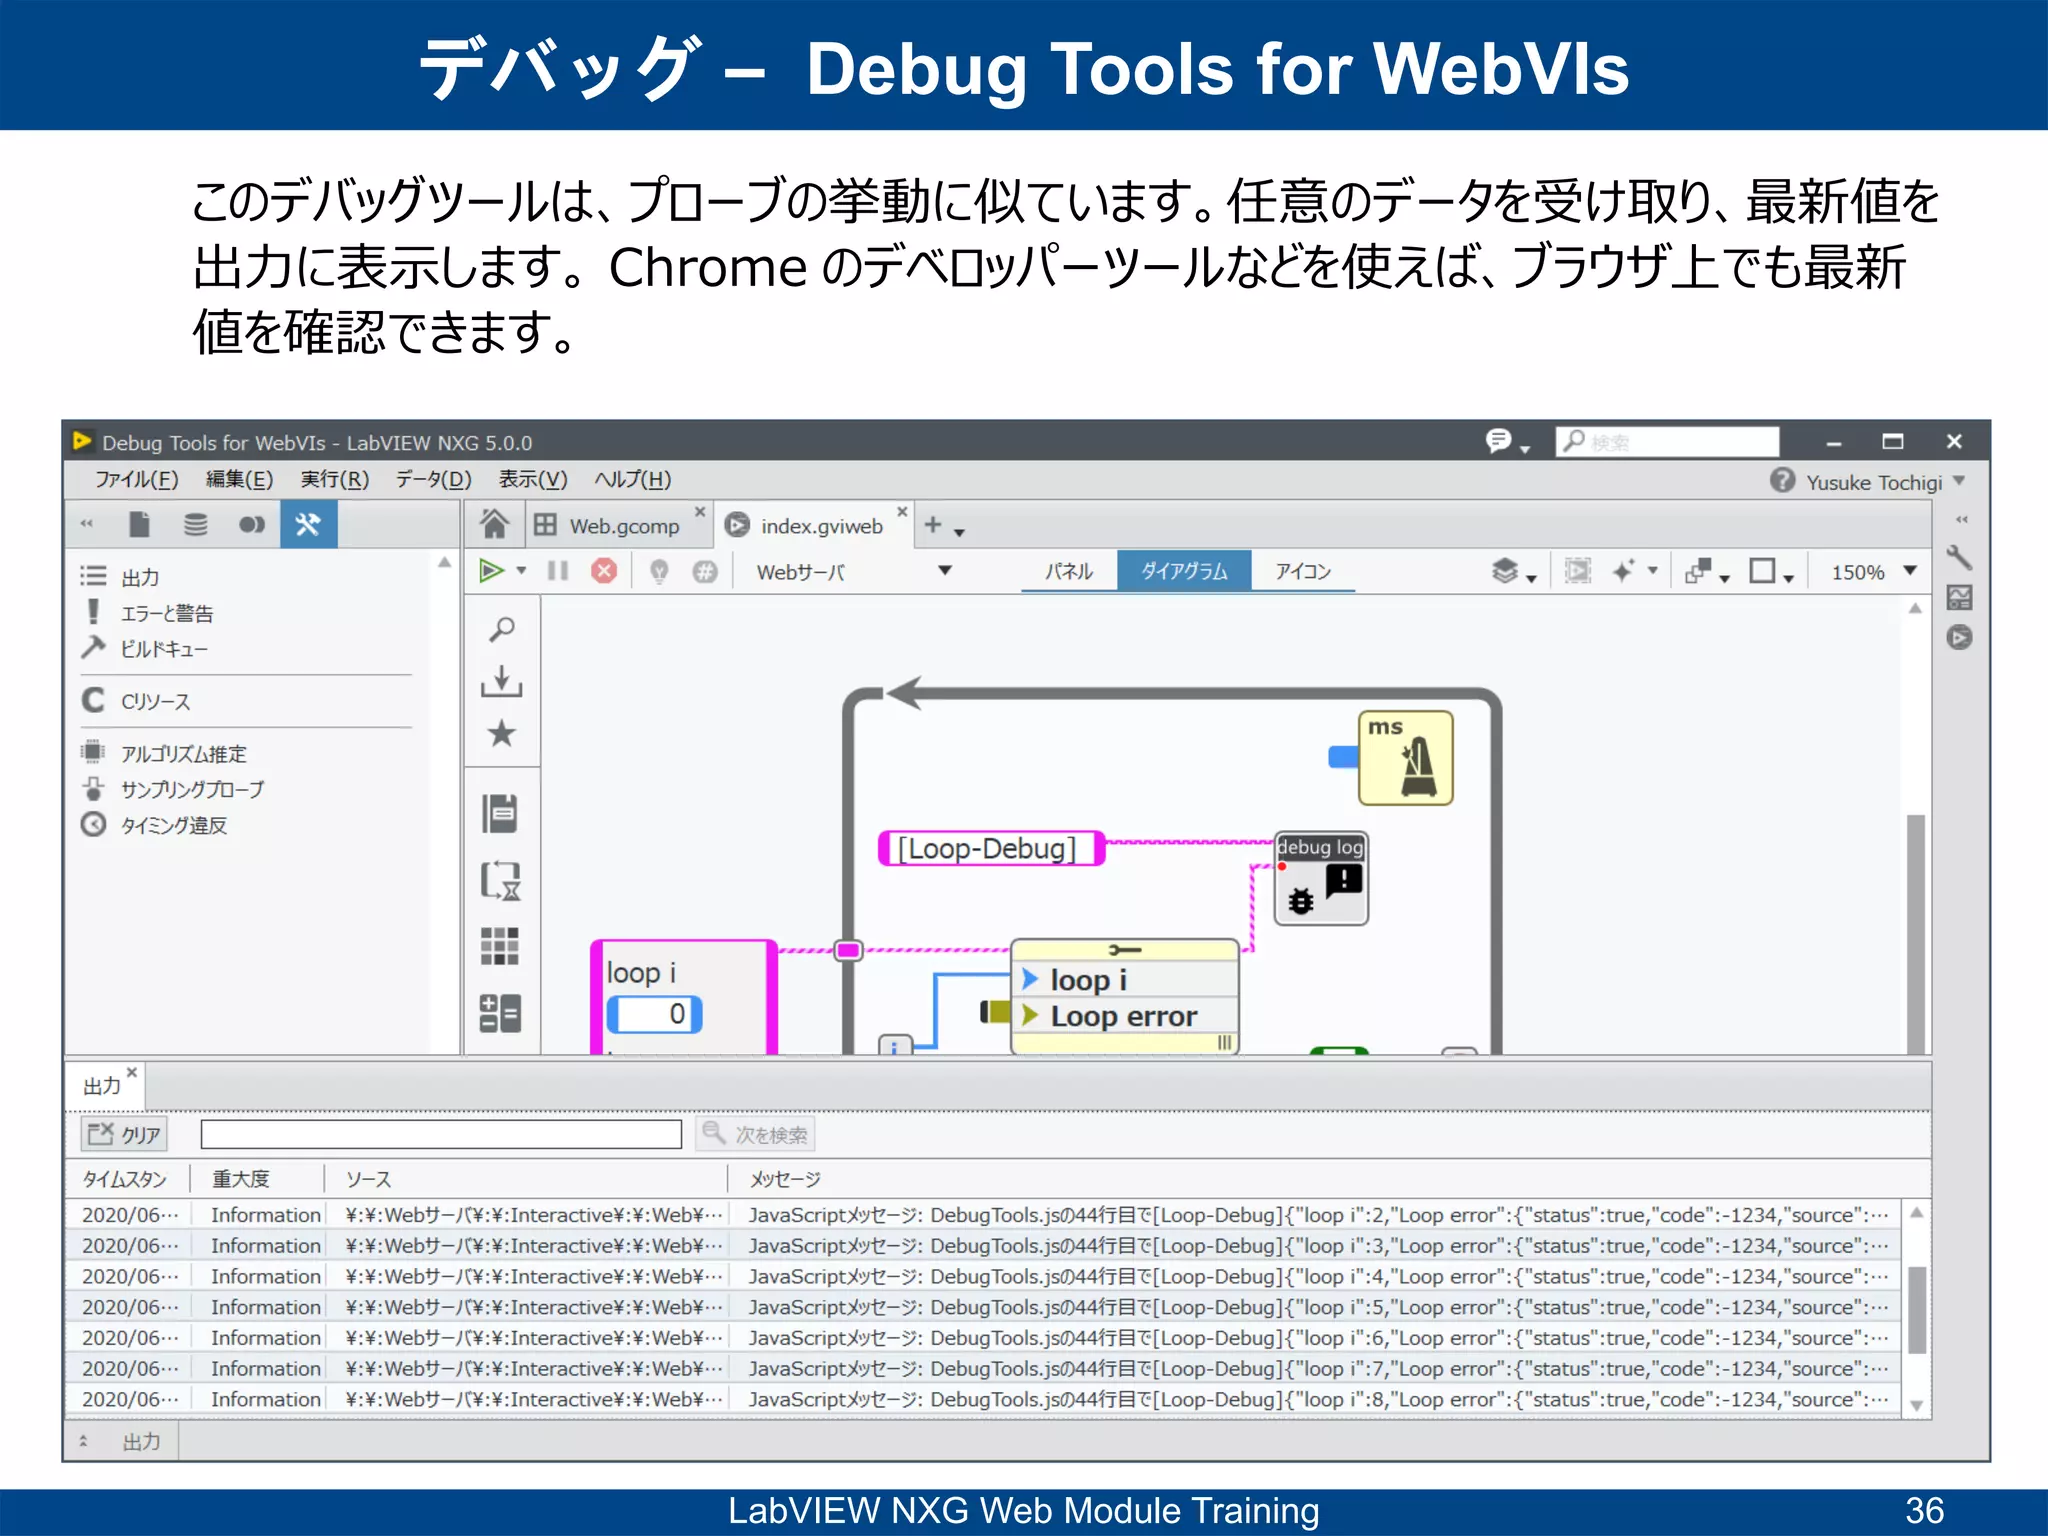Viewport: 2048px width, 1536px height.
Task: Switch view to パネル
Action: pyautogui.click(x=1068, y=571)
